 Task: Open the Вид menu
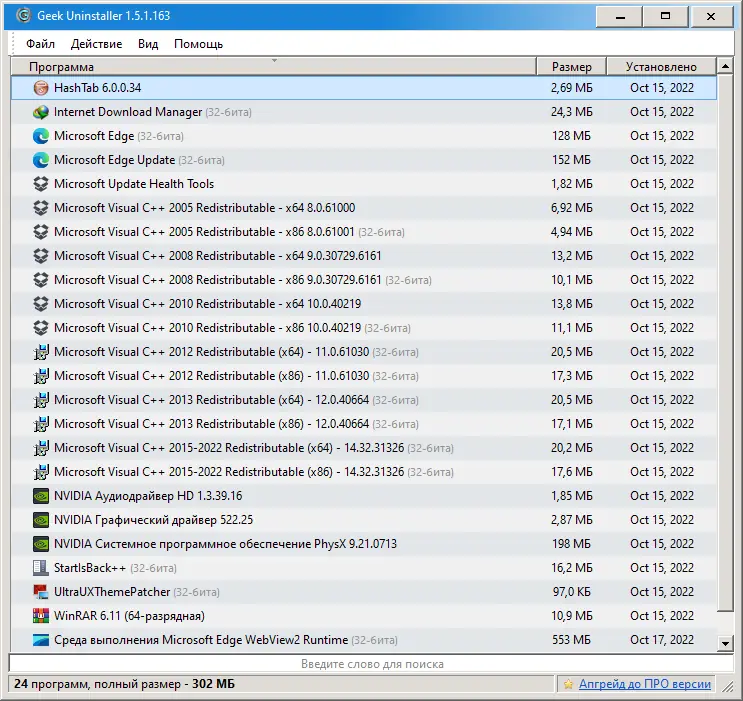tap(148, 44)
